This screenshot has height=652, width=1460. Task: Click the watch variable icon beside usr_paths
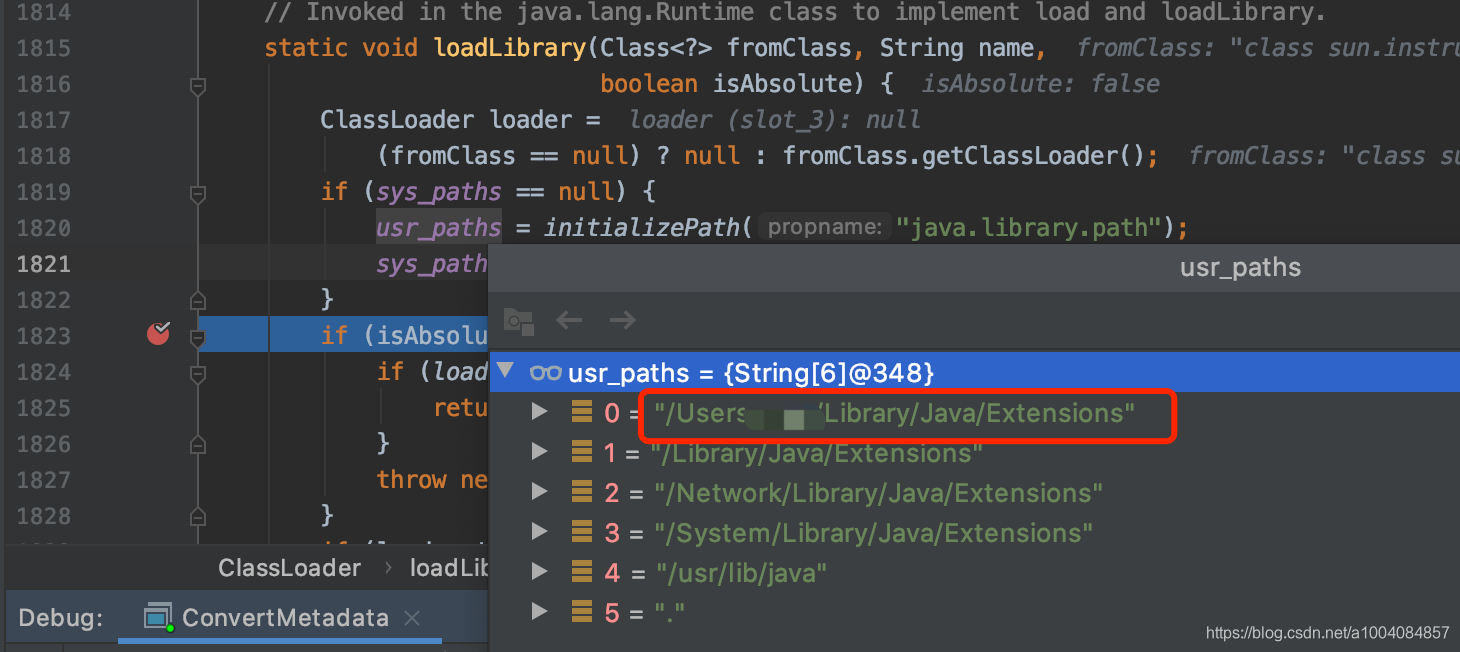545,371
